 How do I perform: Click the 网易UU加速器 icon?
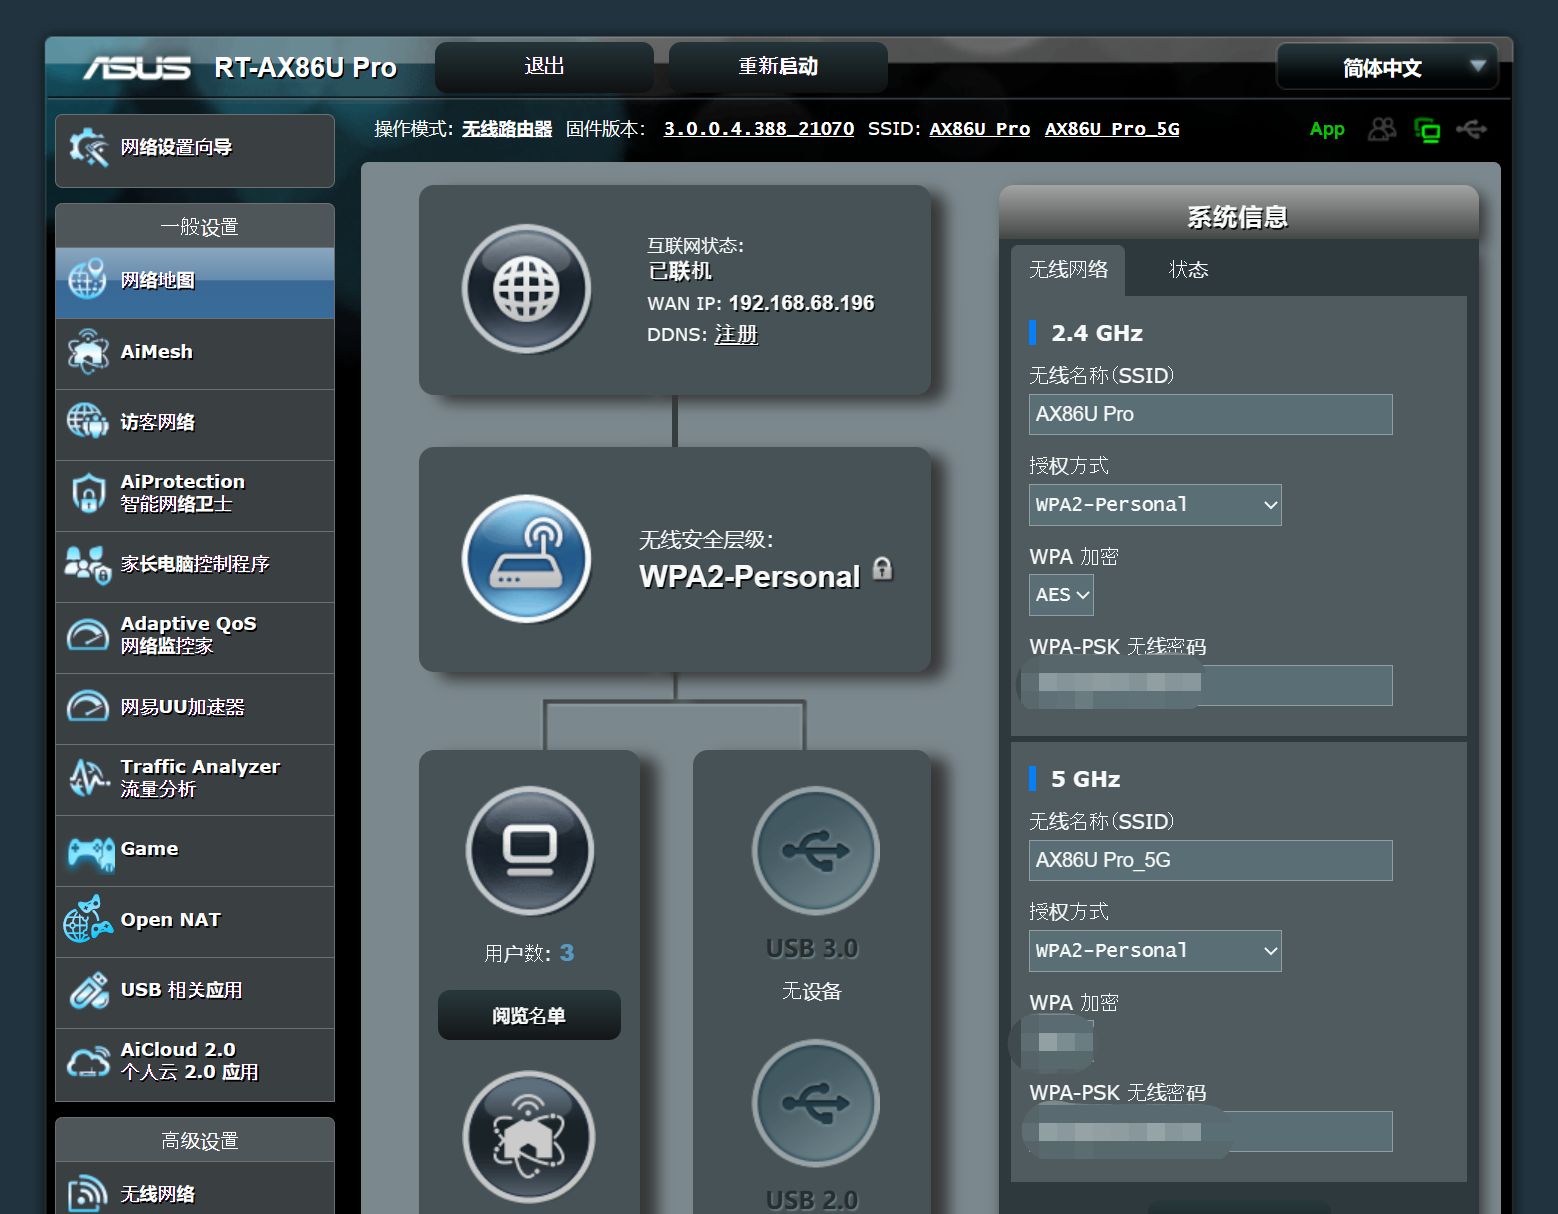click(87, 707)
